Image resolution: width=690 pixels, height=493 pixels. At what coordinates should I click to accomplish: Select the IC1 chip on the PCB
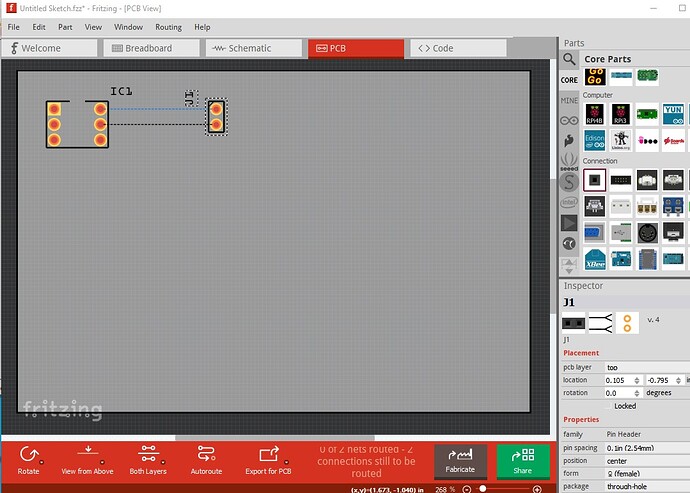coord(77,125)
